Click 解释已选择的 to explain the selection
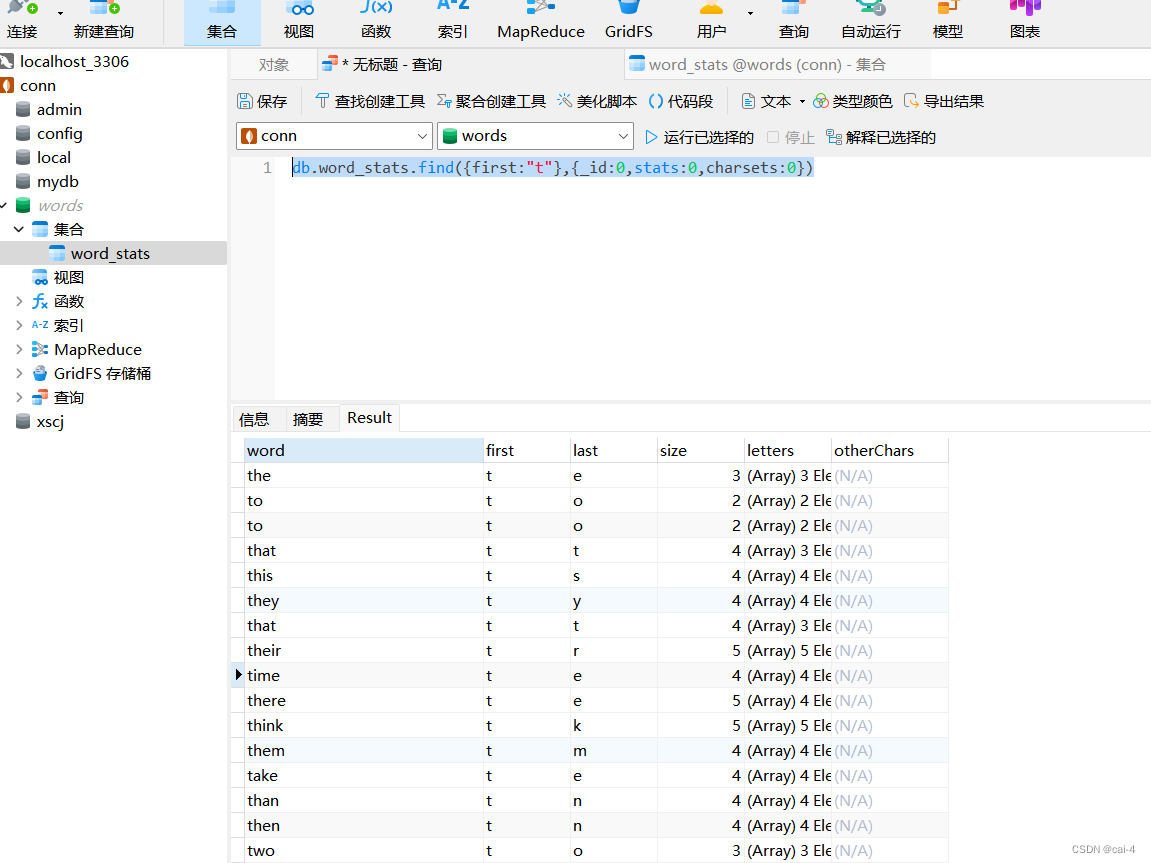The height and width of the screenshot is (863, 1151). tap(881, 137)
